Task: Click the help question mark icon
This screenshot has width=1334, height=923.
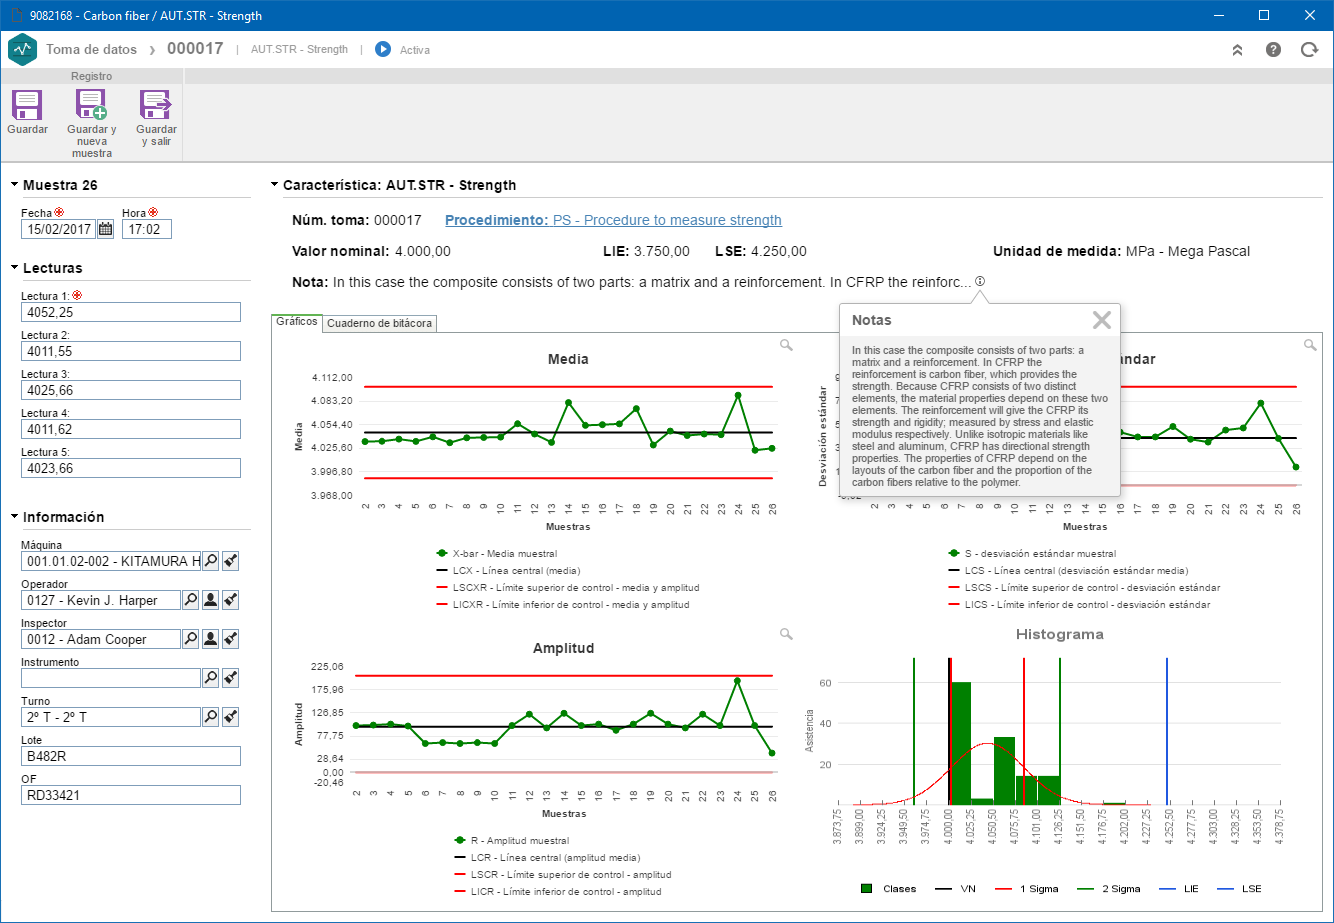Action: 1273,49
